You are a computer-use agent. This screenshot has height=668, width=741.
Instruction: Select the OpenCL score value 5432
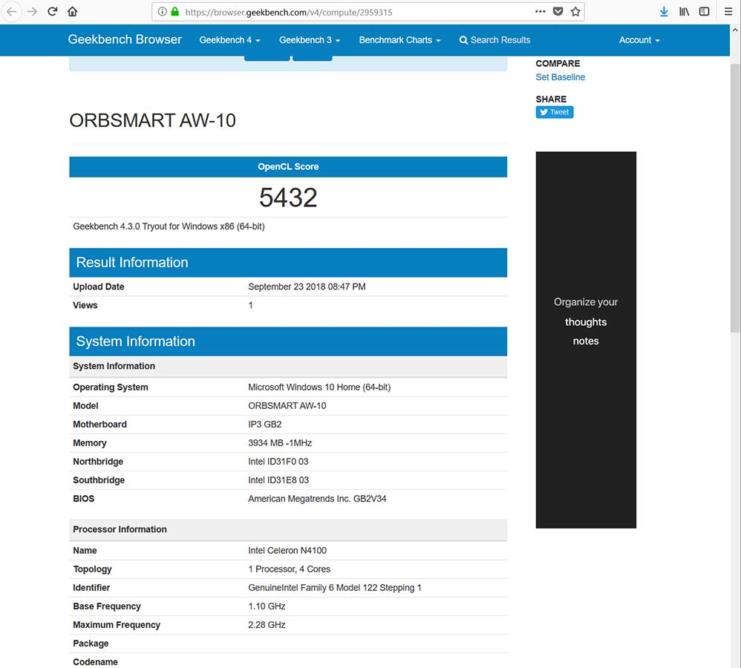click(x=288, y=197)
